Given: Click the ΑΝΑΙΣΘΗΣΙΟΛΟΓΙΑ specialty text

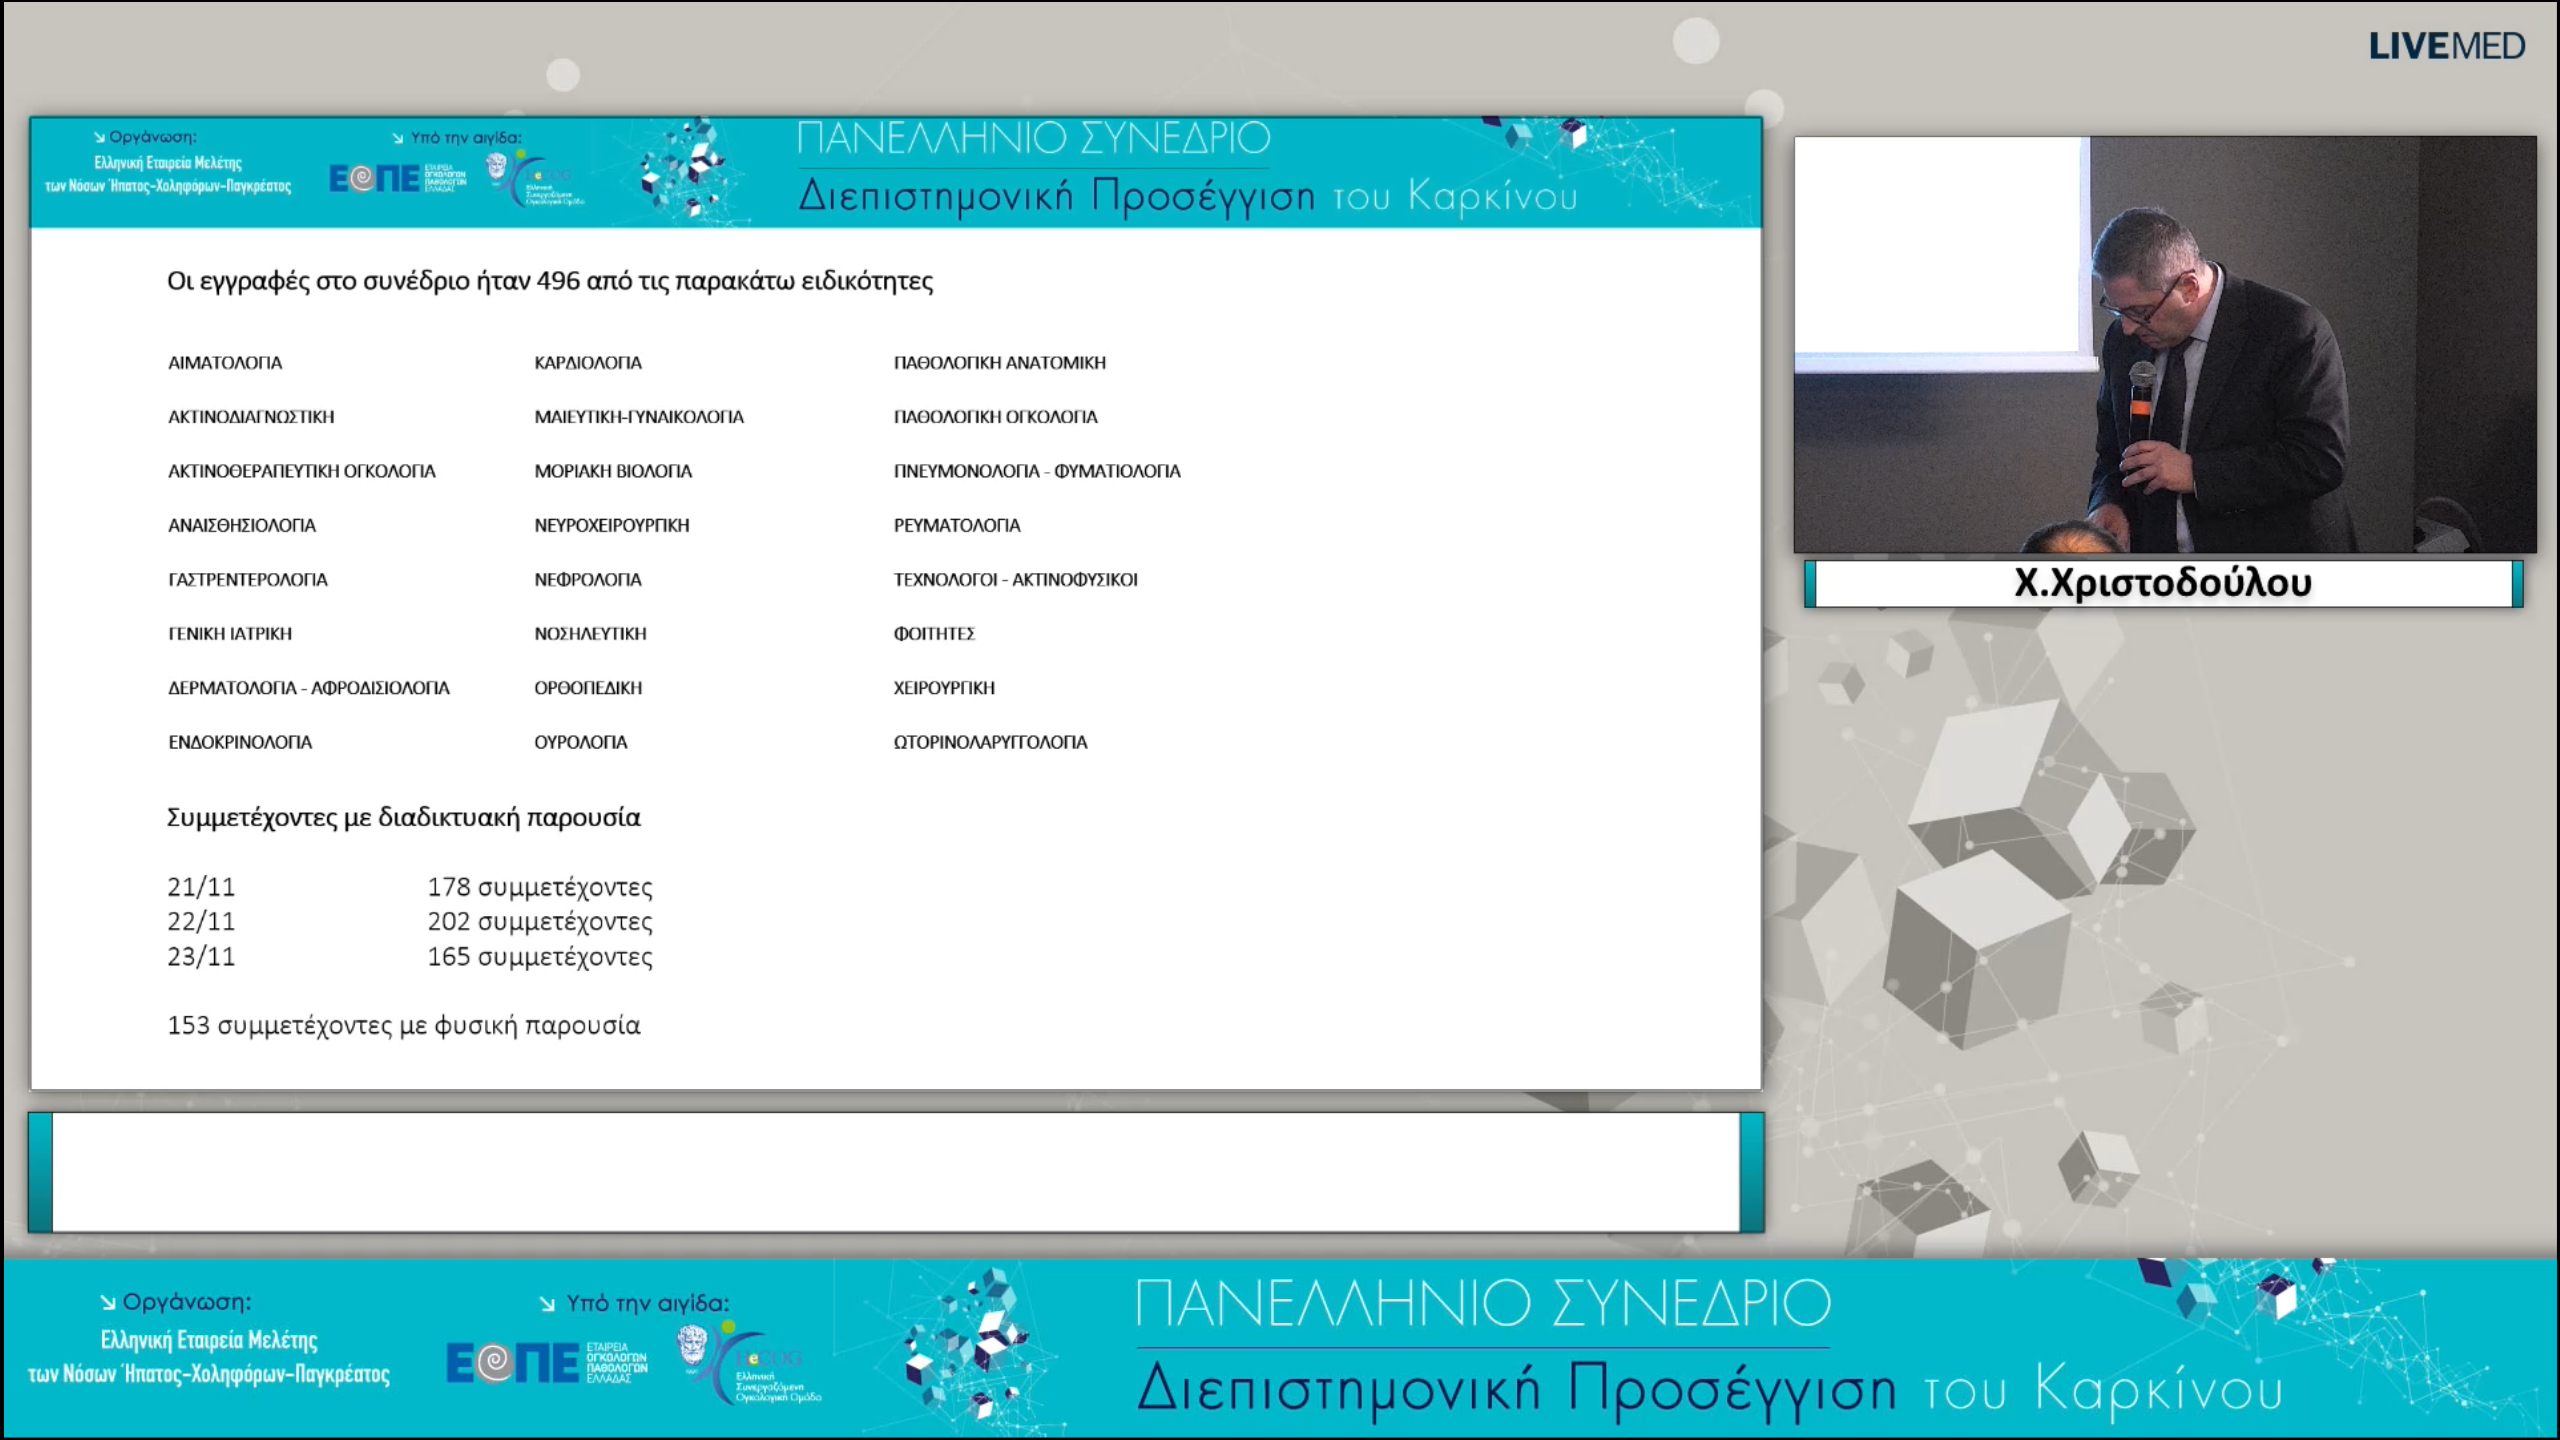Looking at the screenshot, I should [x=242, y=526].
